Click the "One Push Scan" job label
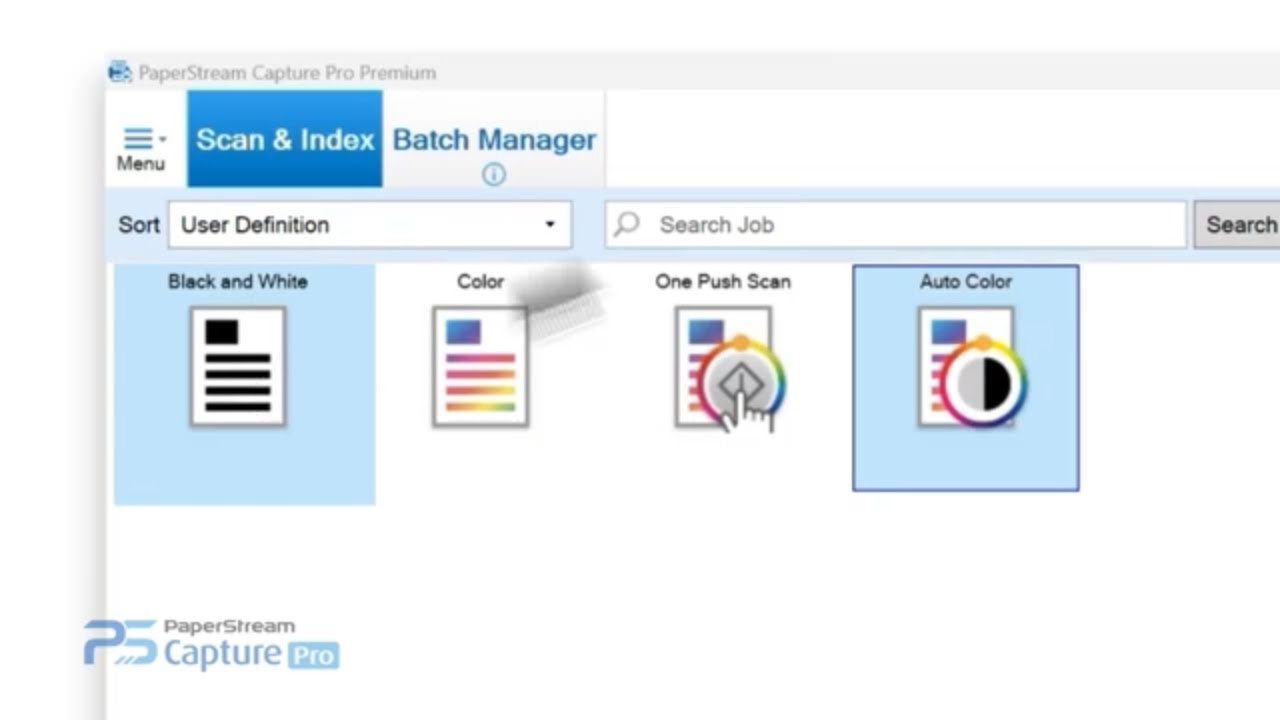 point(723,281)
